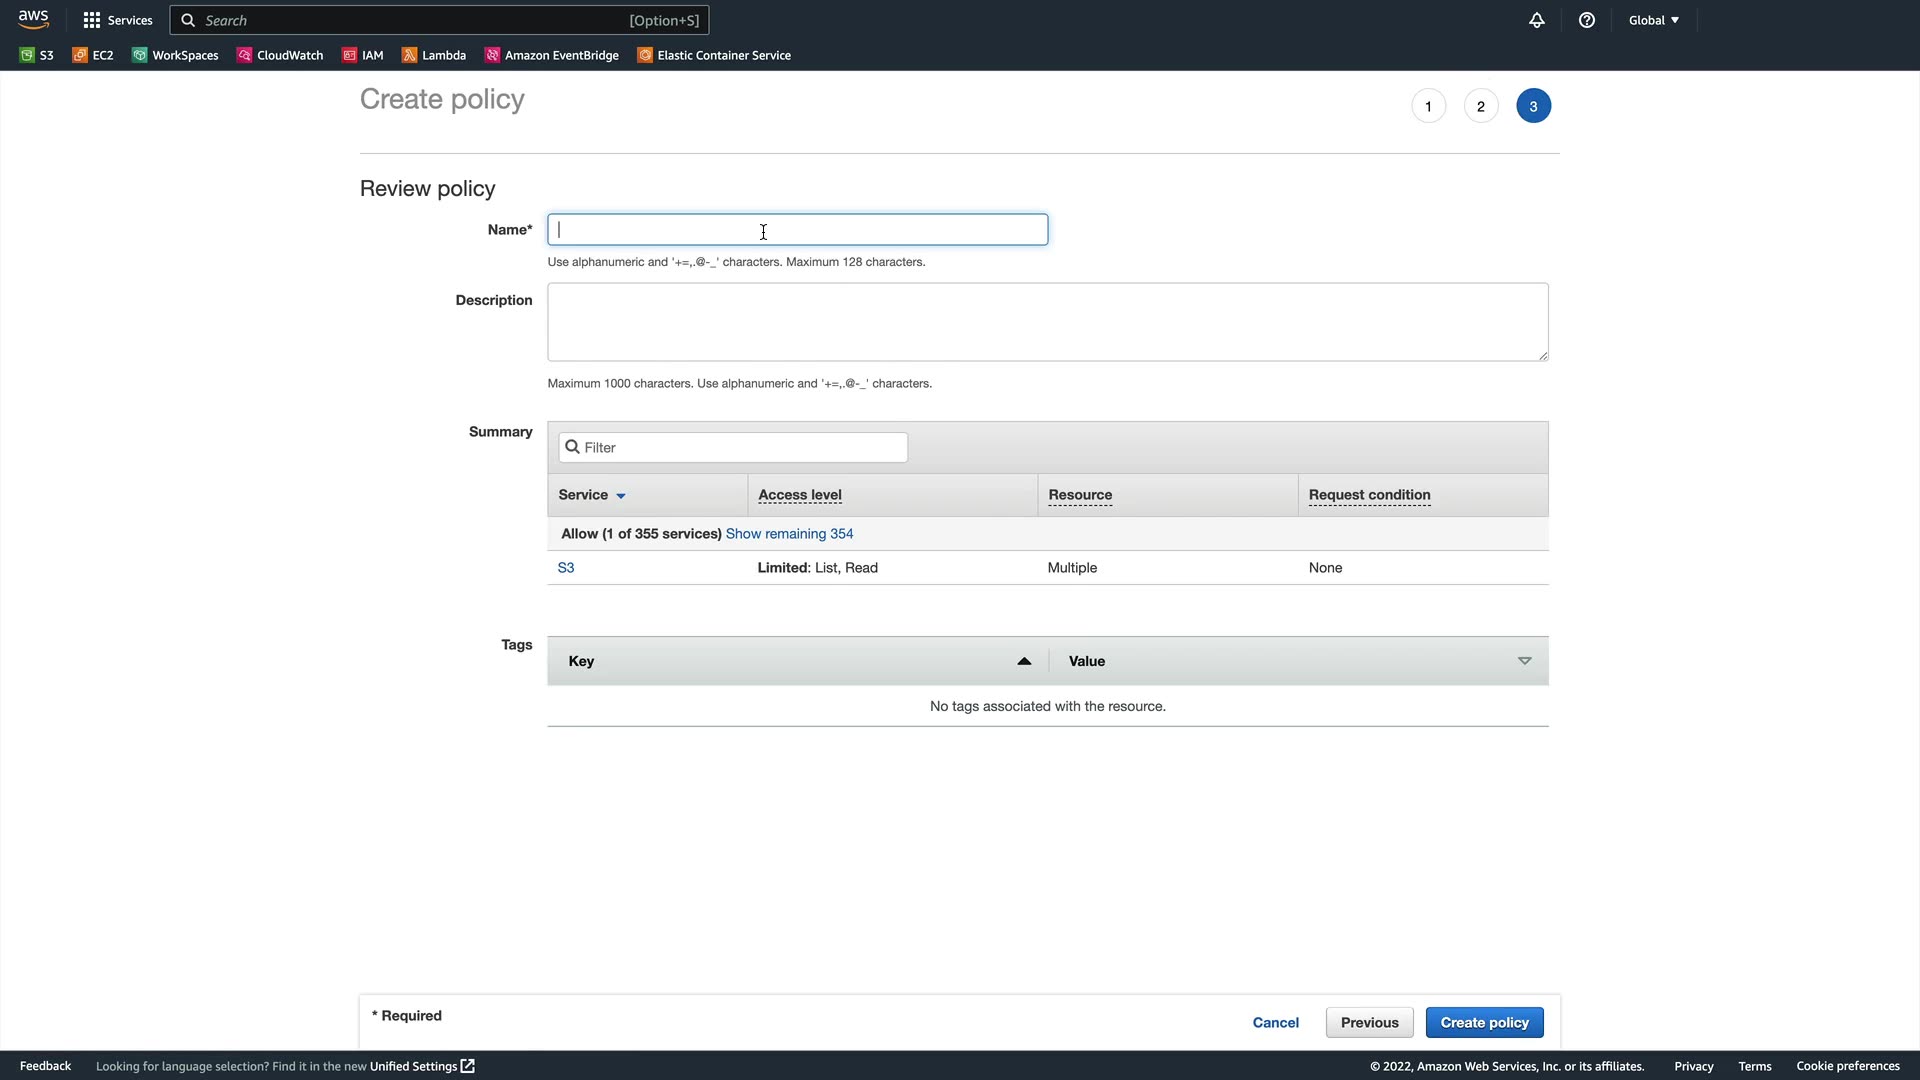Go to wizard step 2
Screen dimensions: 1920x1080
click(1480, 106)
